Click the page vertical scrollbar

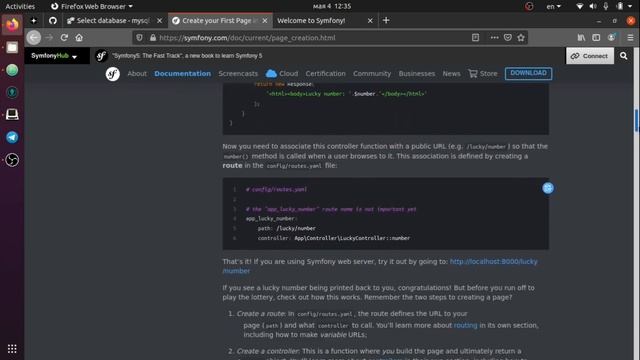[x=636, y=120]
